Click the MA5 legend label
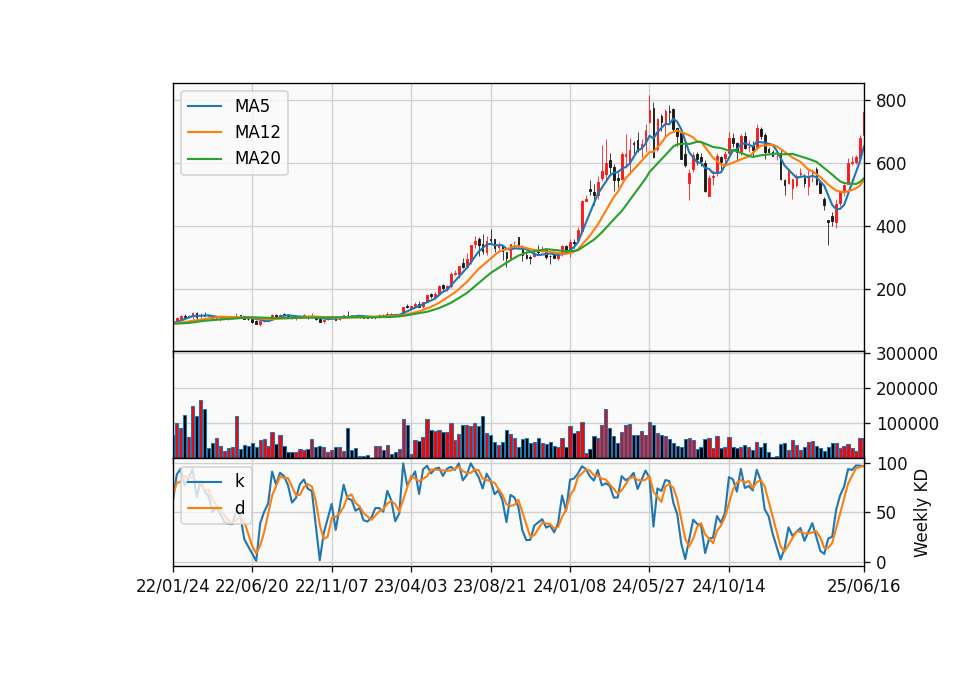 [252, 106]
